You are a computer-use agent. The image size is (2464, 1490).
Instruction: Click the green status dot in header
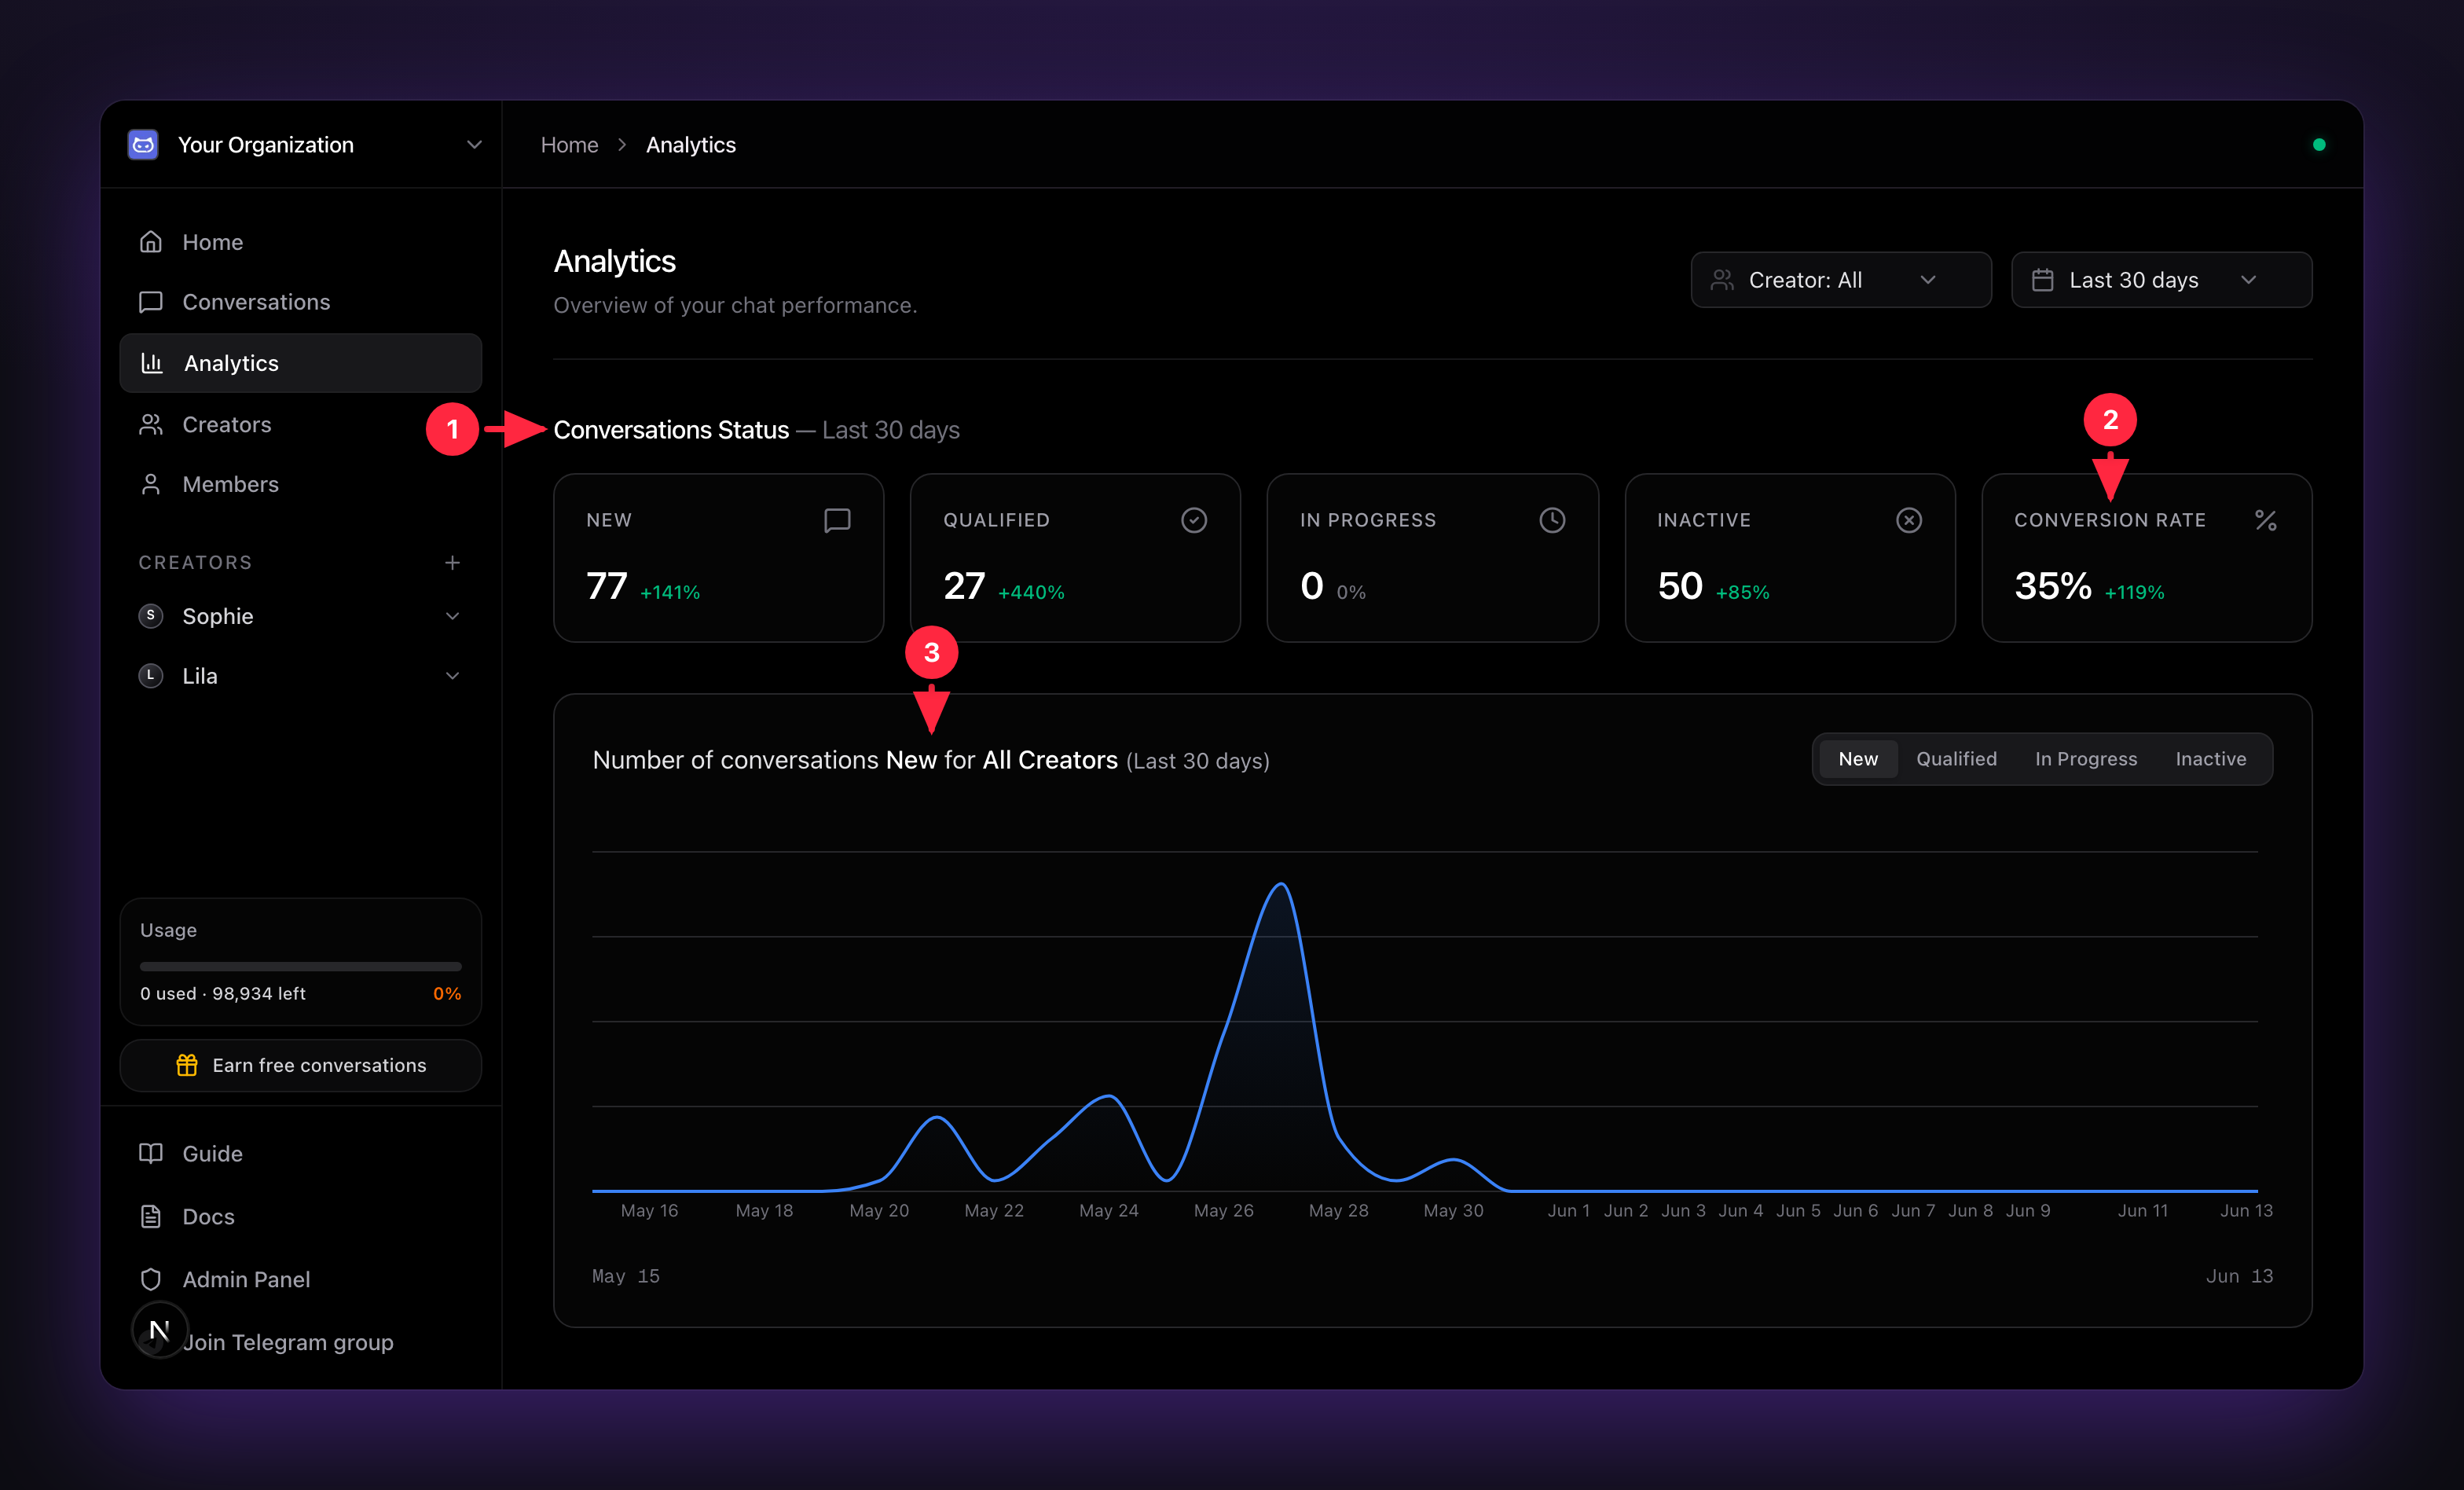coord(2319,144)
